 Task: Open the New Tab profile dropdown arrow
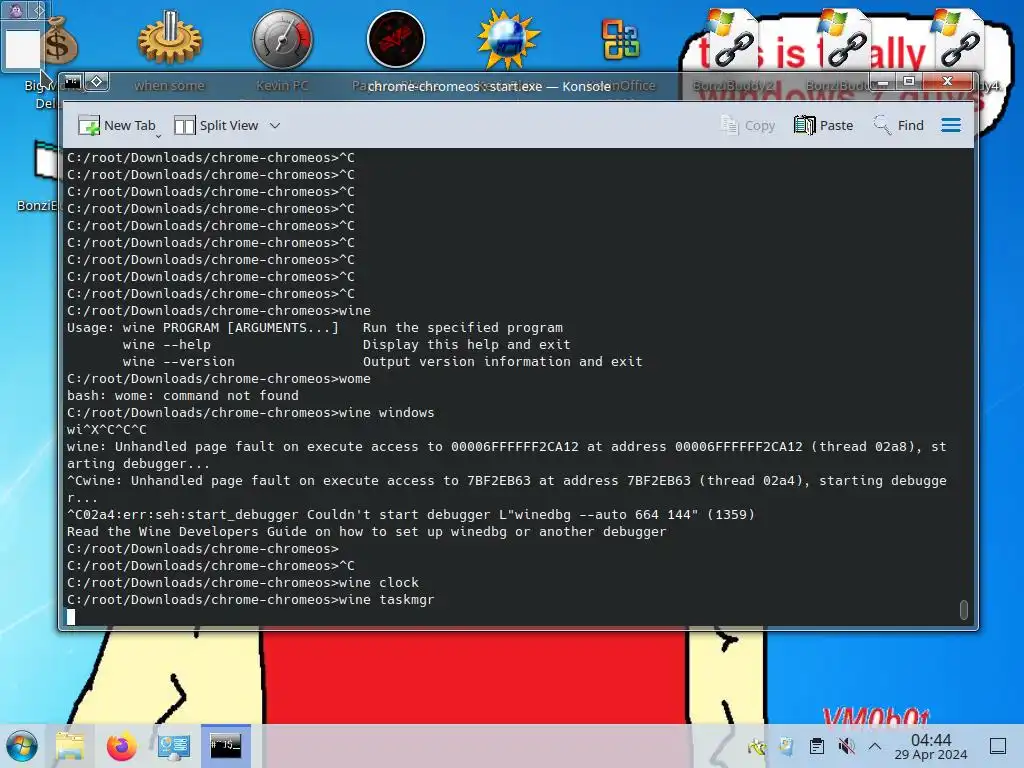pyautogui.click(x=158, y=136)
